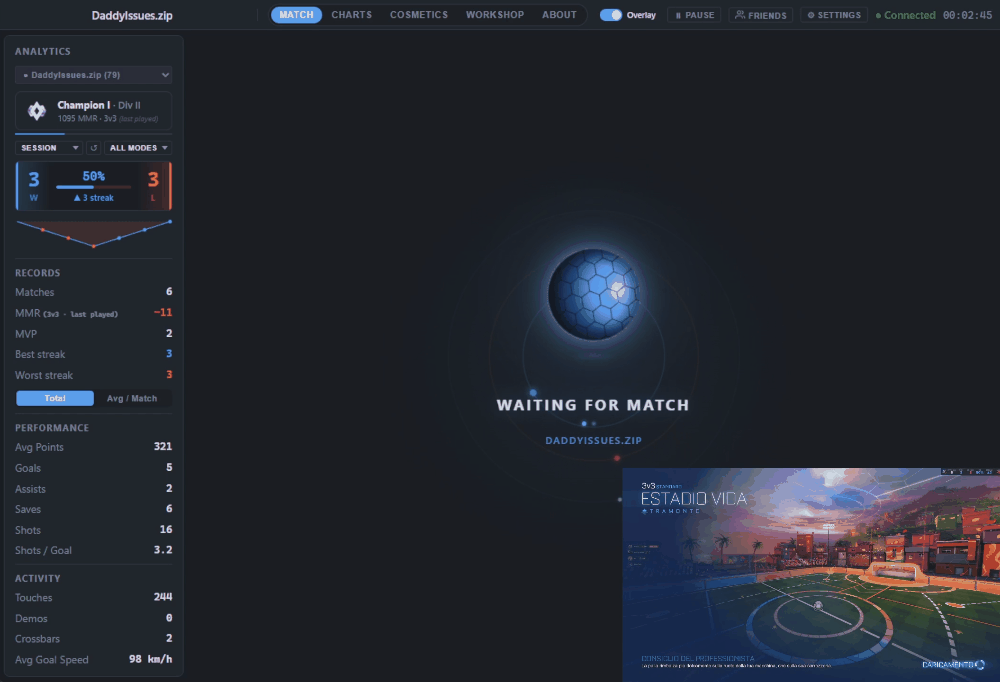
Task: Click the Estadio Vida game preview thumbnail
Action: (811, 574)
